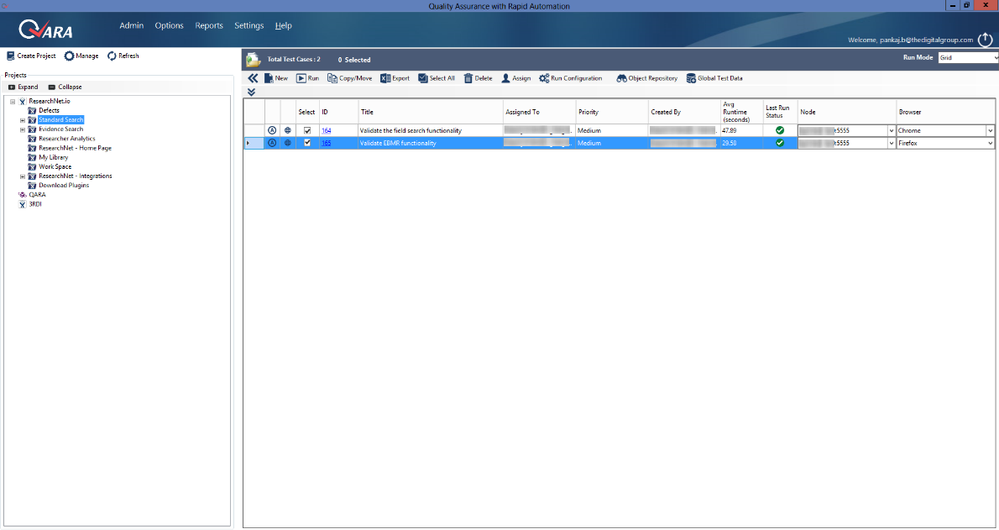The width and height of the screenshot is (999, 530).
Task: Sort by Title column header
Action: [431, 111]
